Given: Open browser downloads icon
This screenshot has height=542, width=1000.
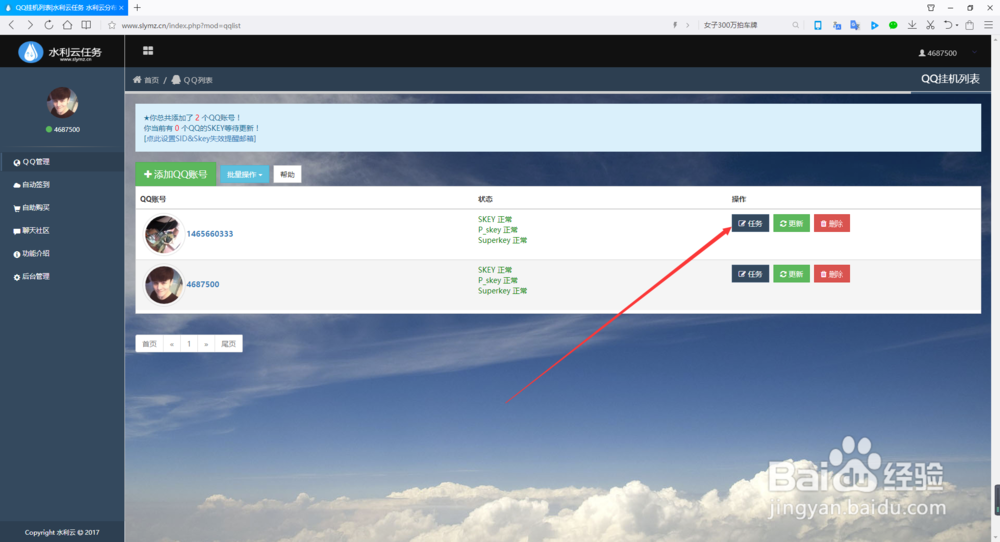Looking at the screenshot, I should (912, 26).
